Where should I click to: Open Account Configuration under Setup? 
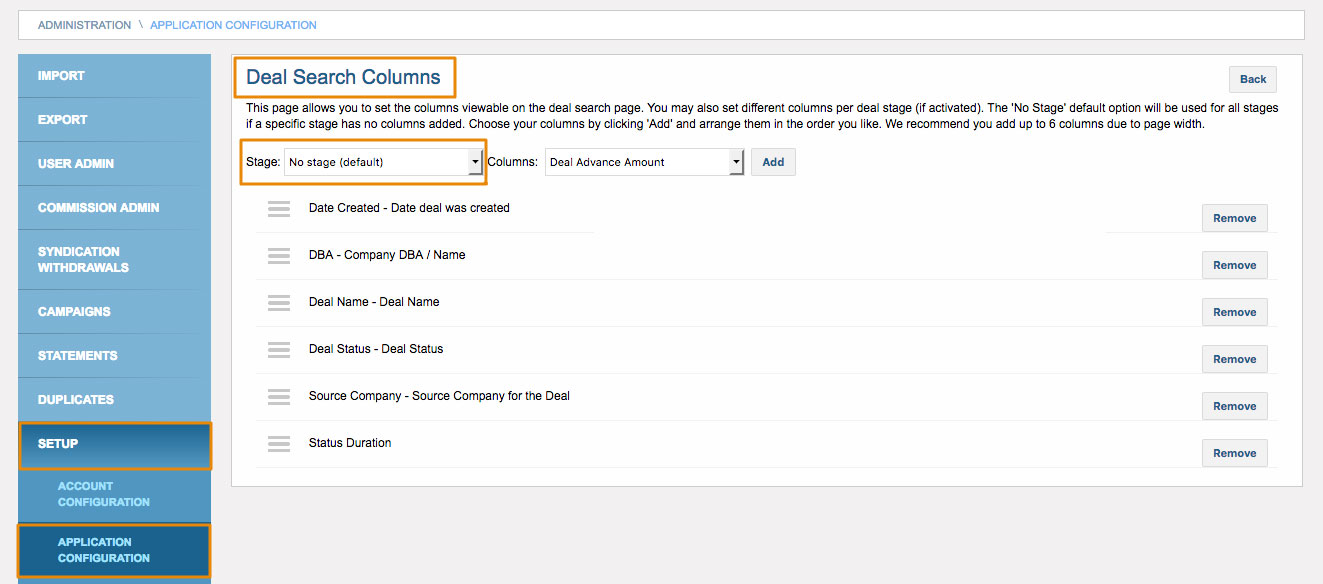pos(115,494)
